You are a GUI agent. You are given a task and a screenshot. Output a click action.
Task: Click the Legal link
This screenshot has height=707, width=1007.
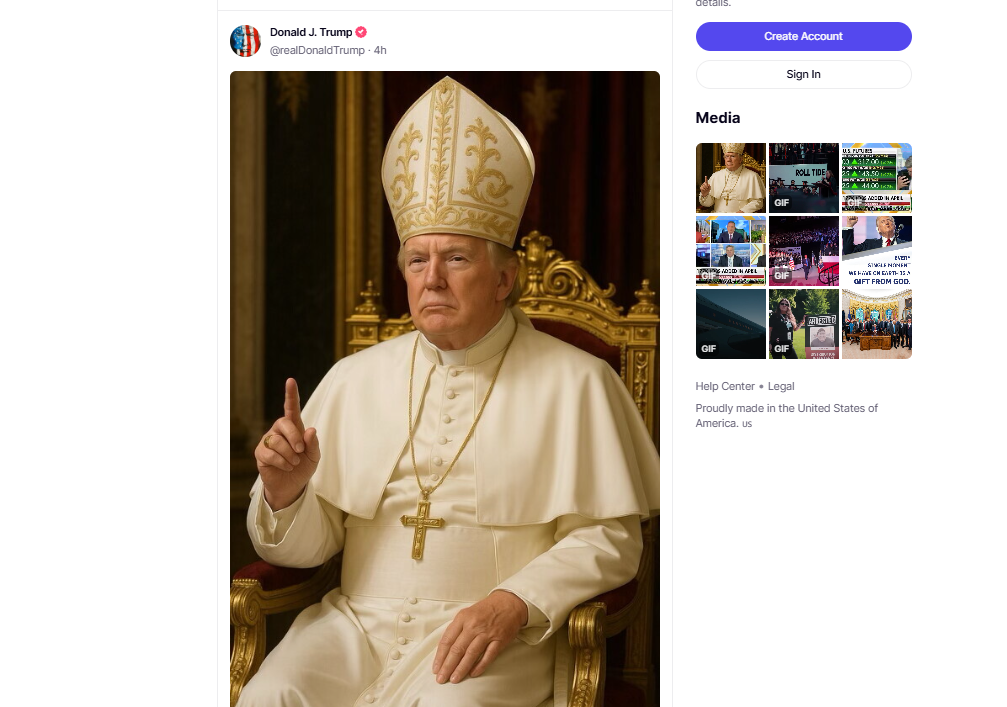pyautogui.click(x=781, y=387)
